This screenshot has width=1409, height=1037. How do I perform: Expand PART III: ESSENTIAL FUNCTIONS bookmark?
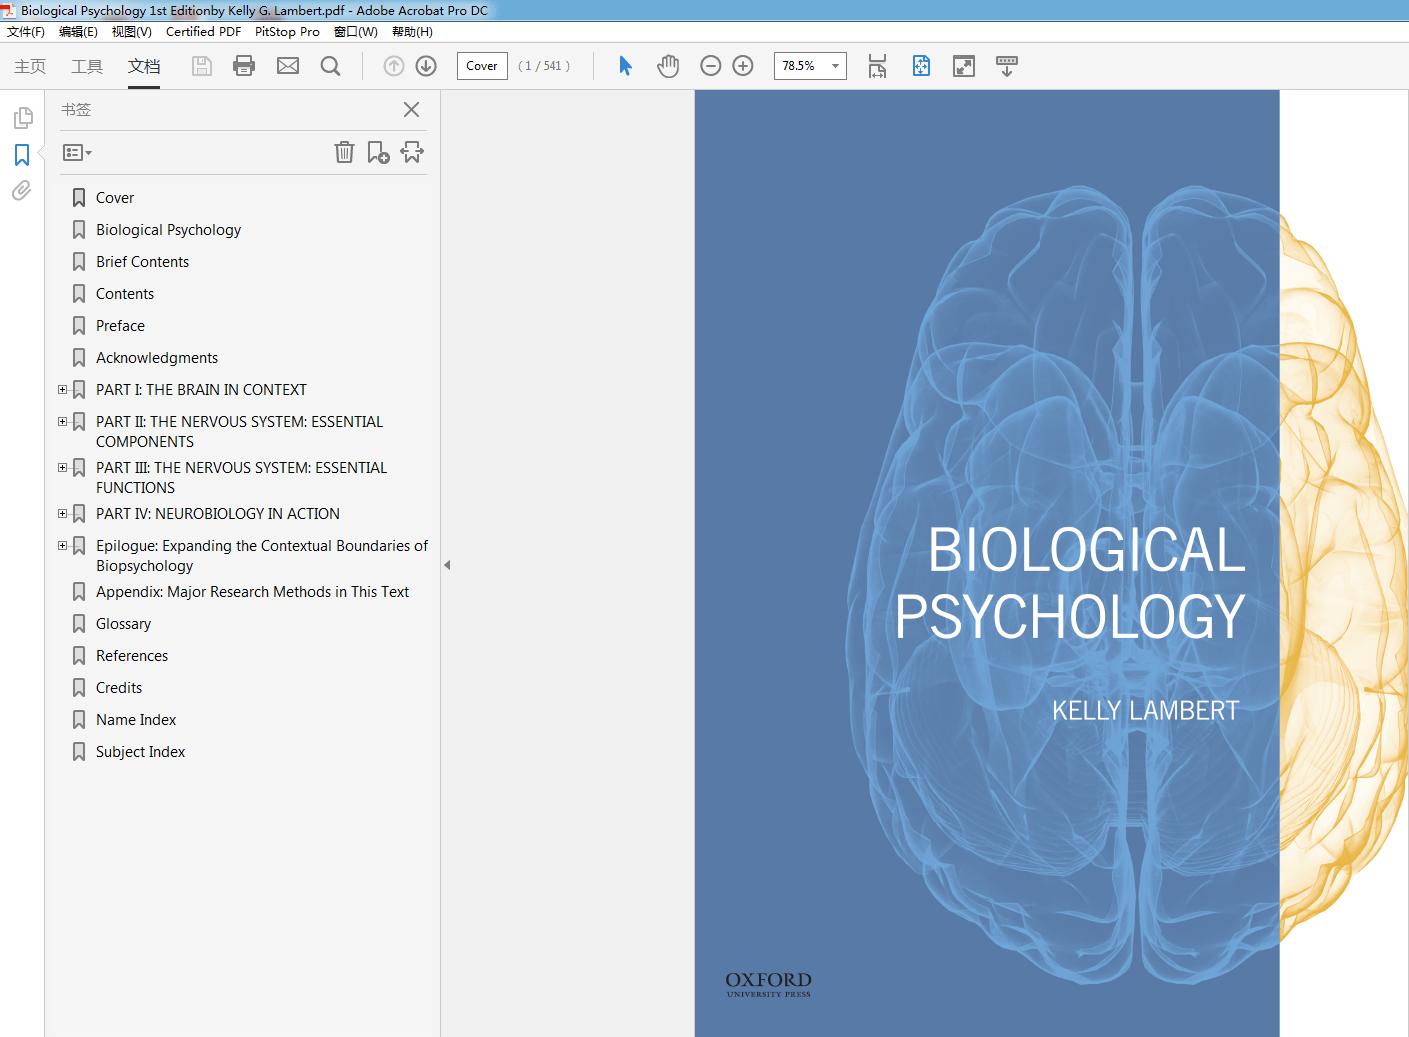coord(63,468)
